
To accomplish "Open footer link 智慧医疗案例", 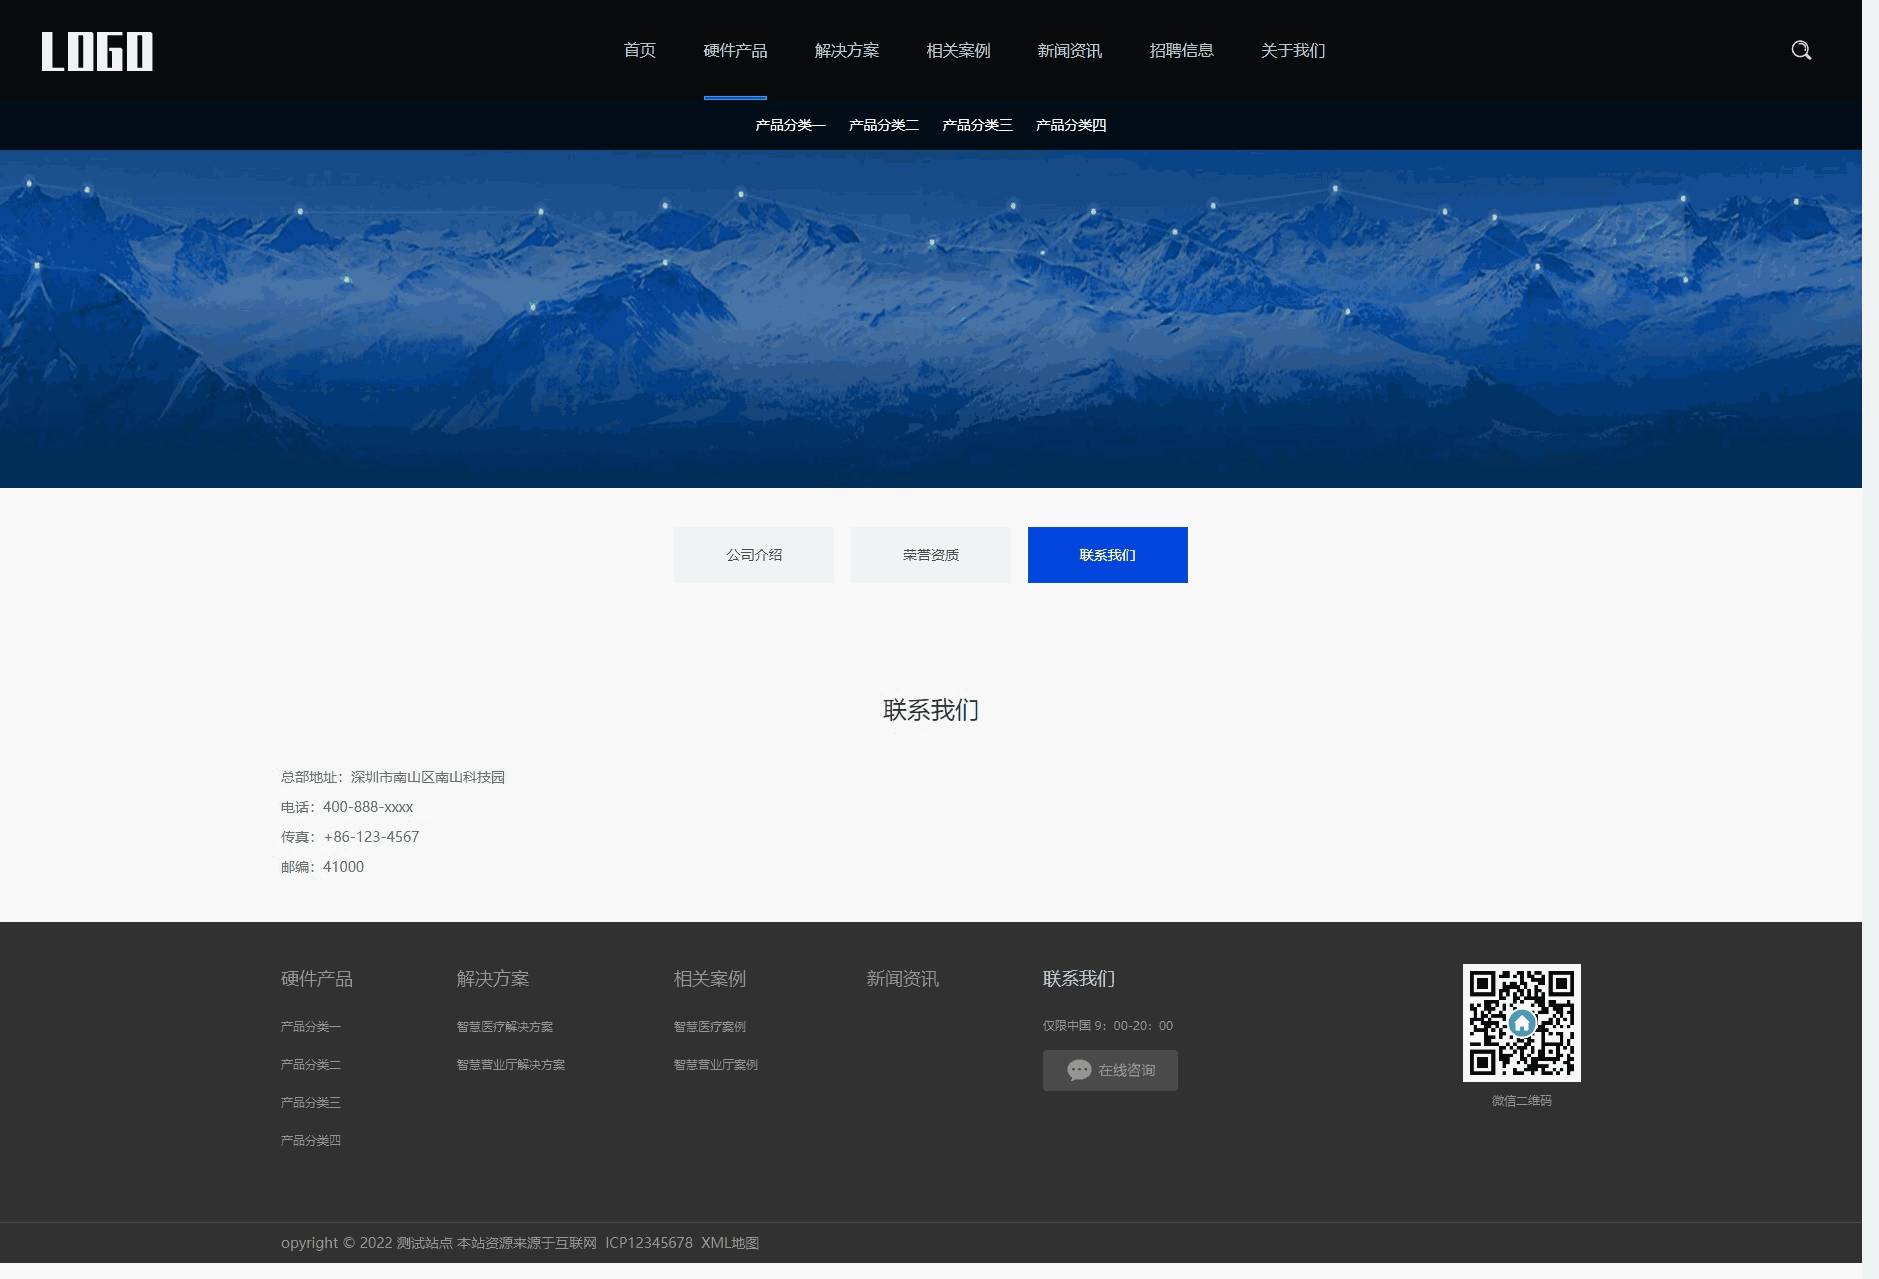I will (x=710, y=1026).
